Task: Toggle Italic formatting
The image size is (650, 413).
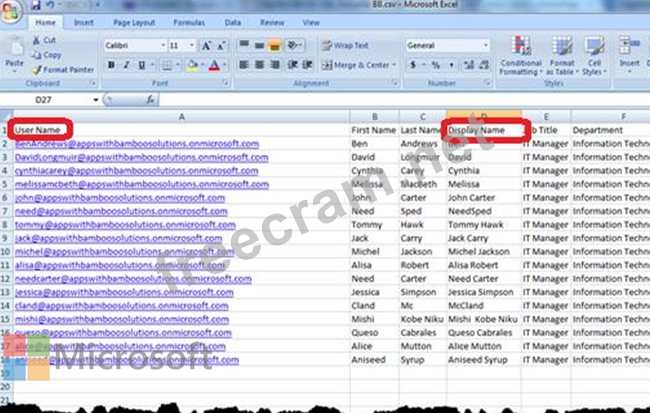Action: click(126, 65)
